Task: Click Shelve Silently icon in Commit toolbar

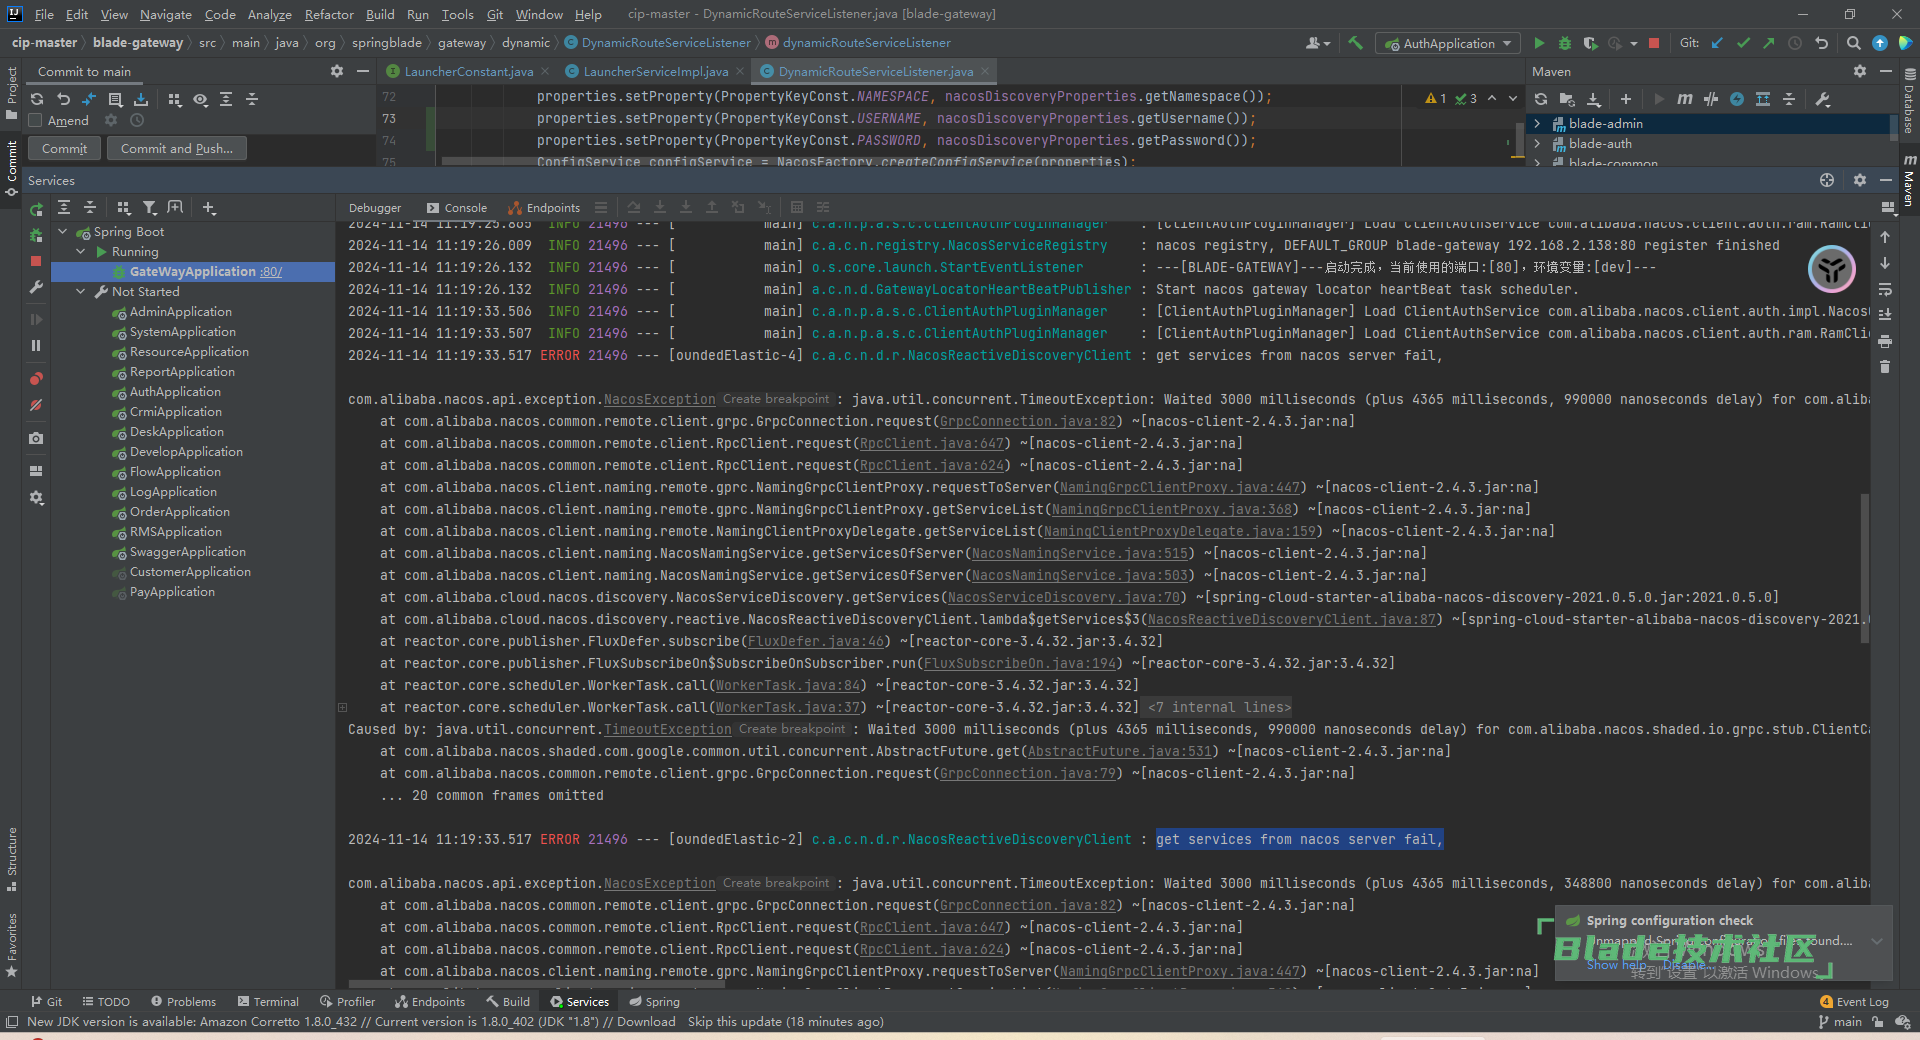Action: pyautogui.click(x=141, y=99)
